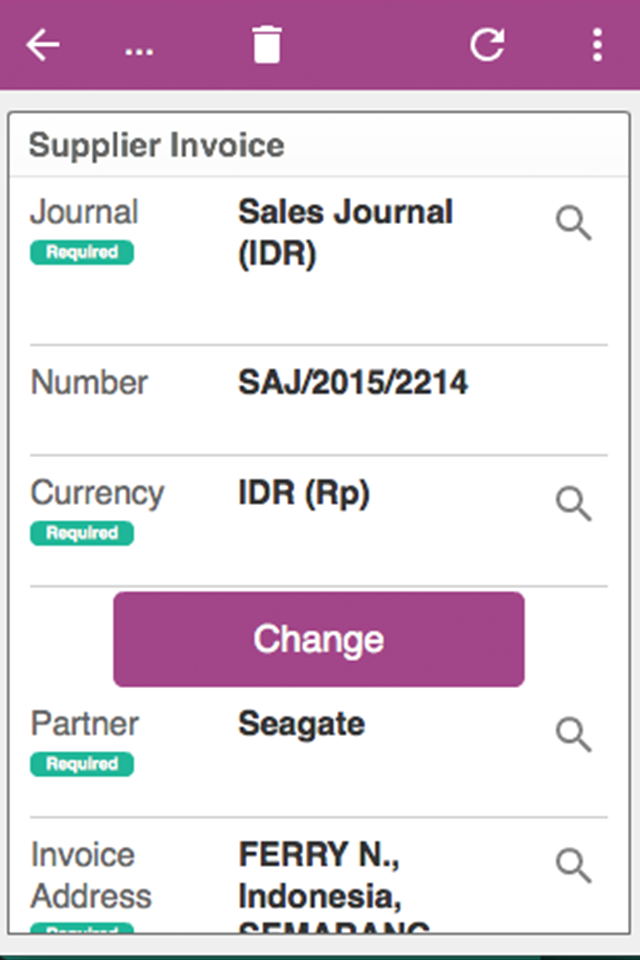Viewport: 640px width, 960px height.
Task: Click the Supplier Invoice panel header
Action: tap(318, 145)
